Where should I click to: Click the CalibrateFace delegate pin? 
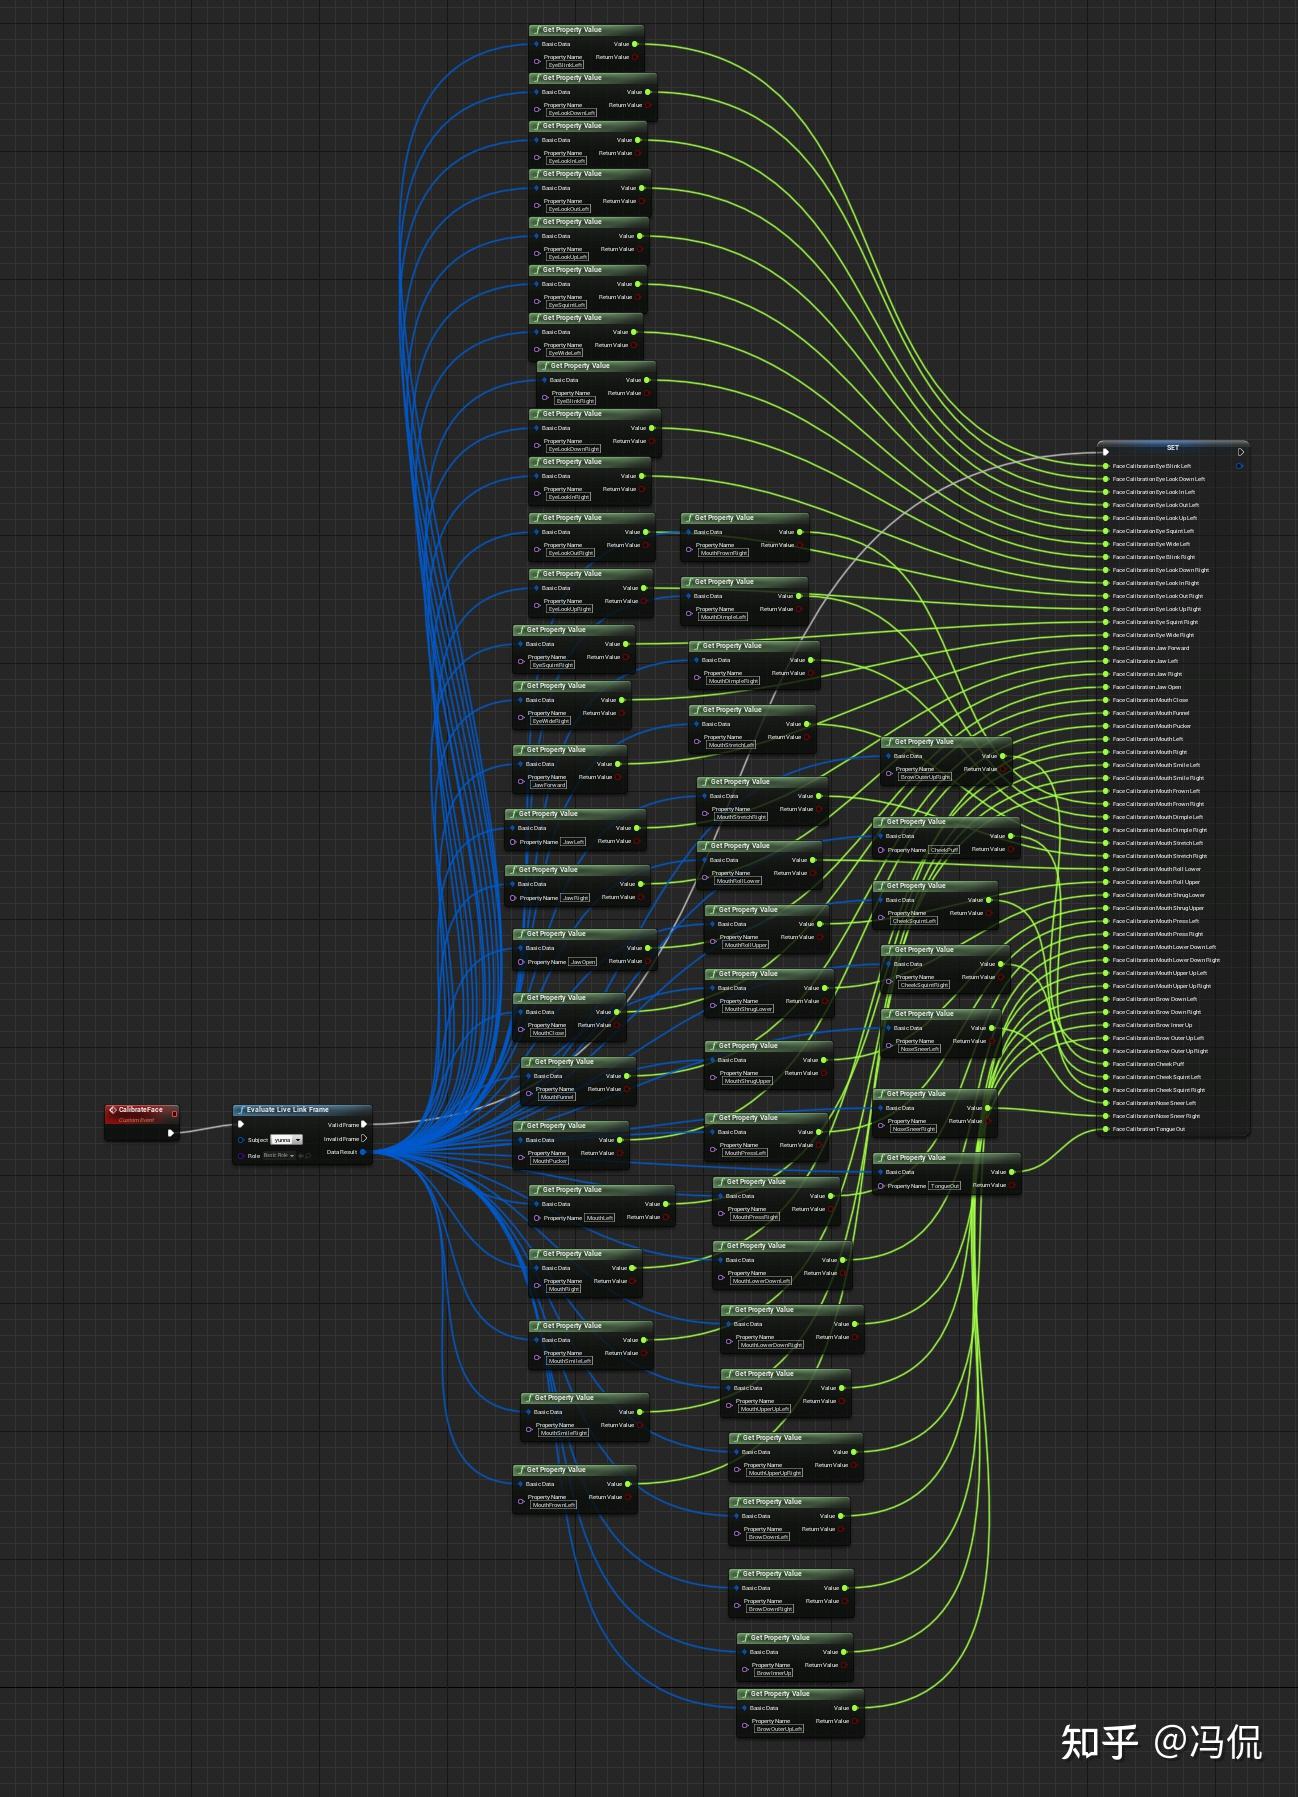pos(174,1113)
